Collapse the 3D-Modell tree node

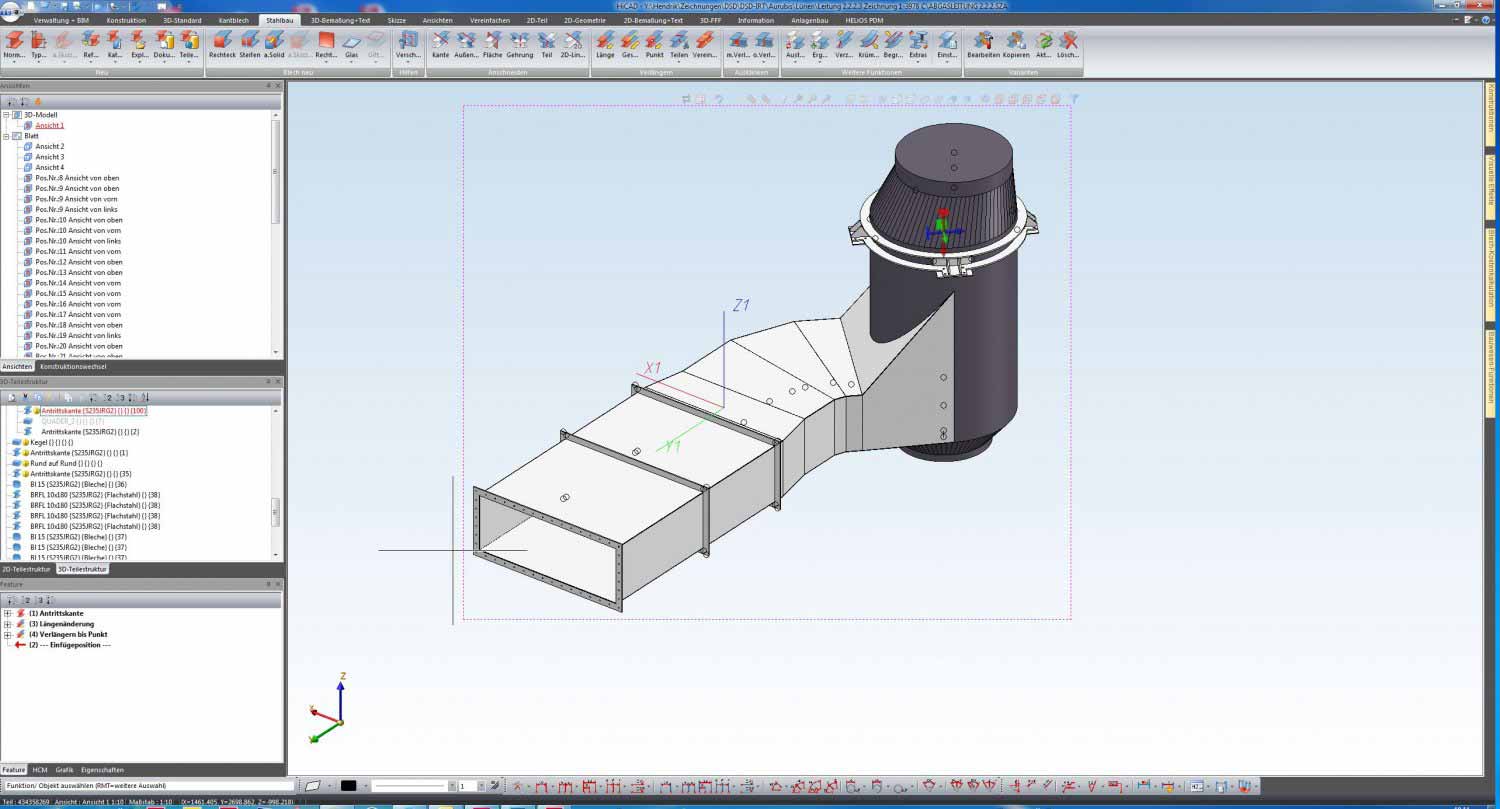point(6,115)
